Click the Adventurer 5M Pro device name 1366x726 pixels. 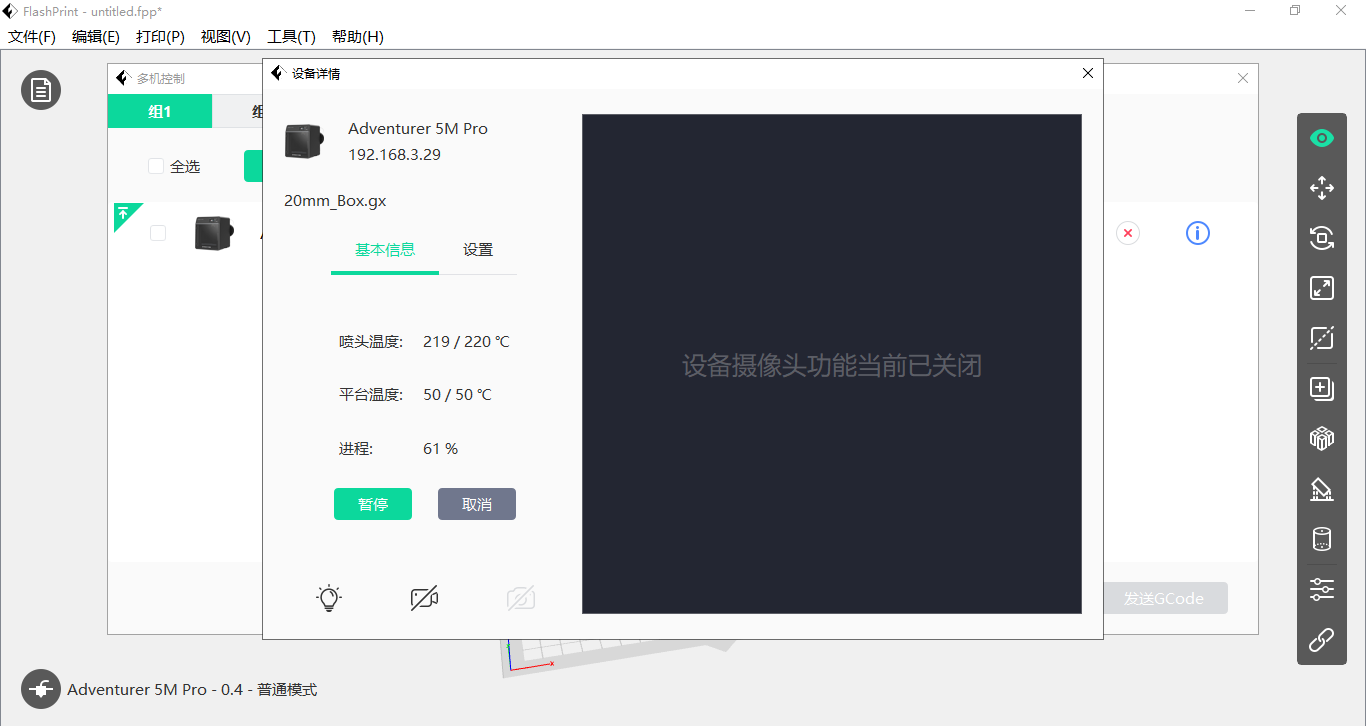pyautogui.click(x=418, y=129)
